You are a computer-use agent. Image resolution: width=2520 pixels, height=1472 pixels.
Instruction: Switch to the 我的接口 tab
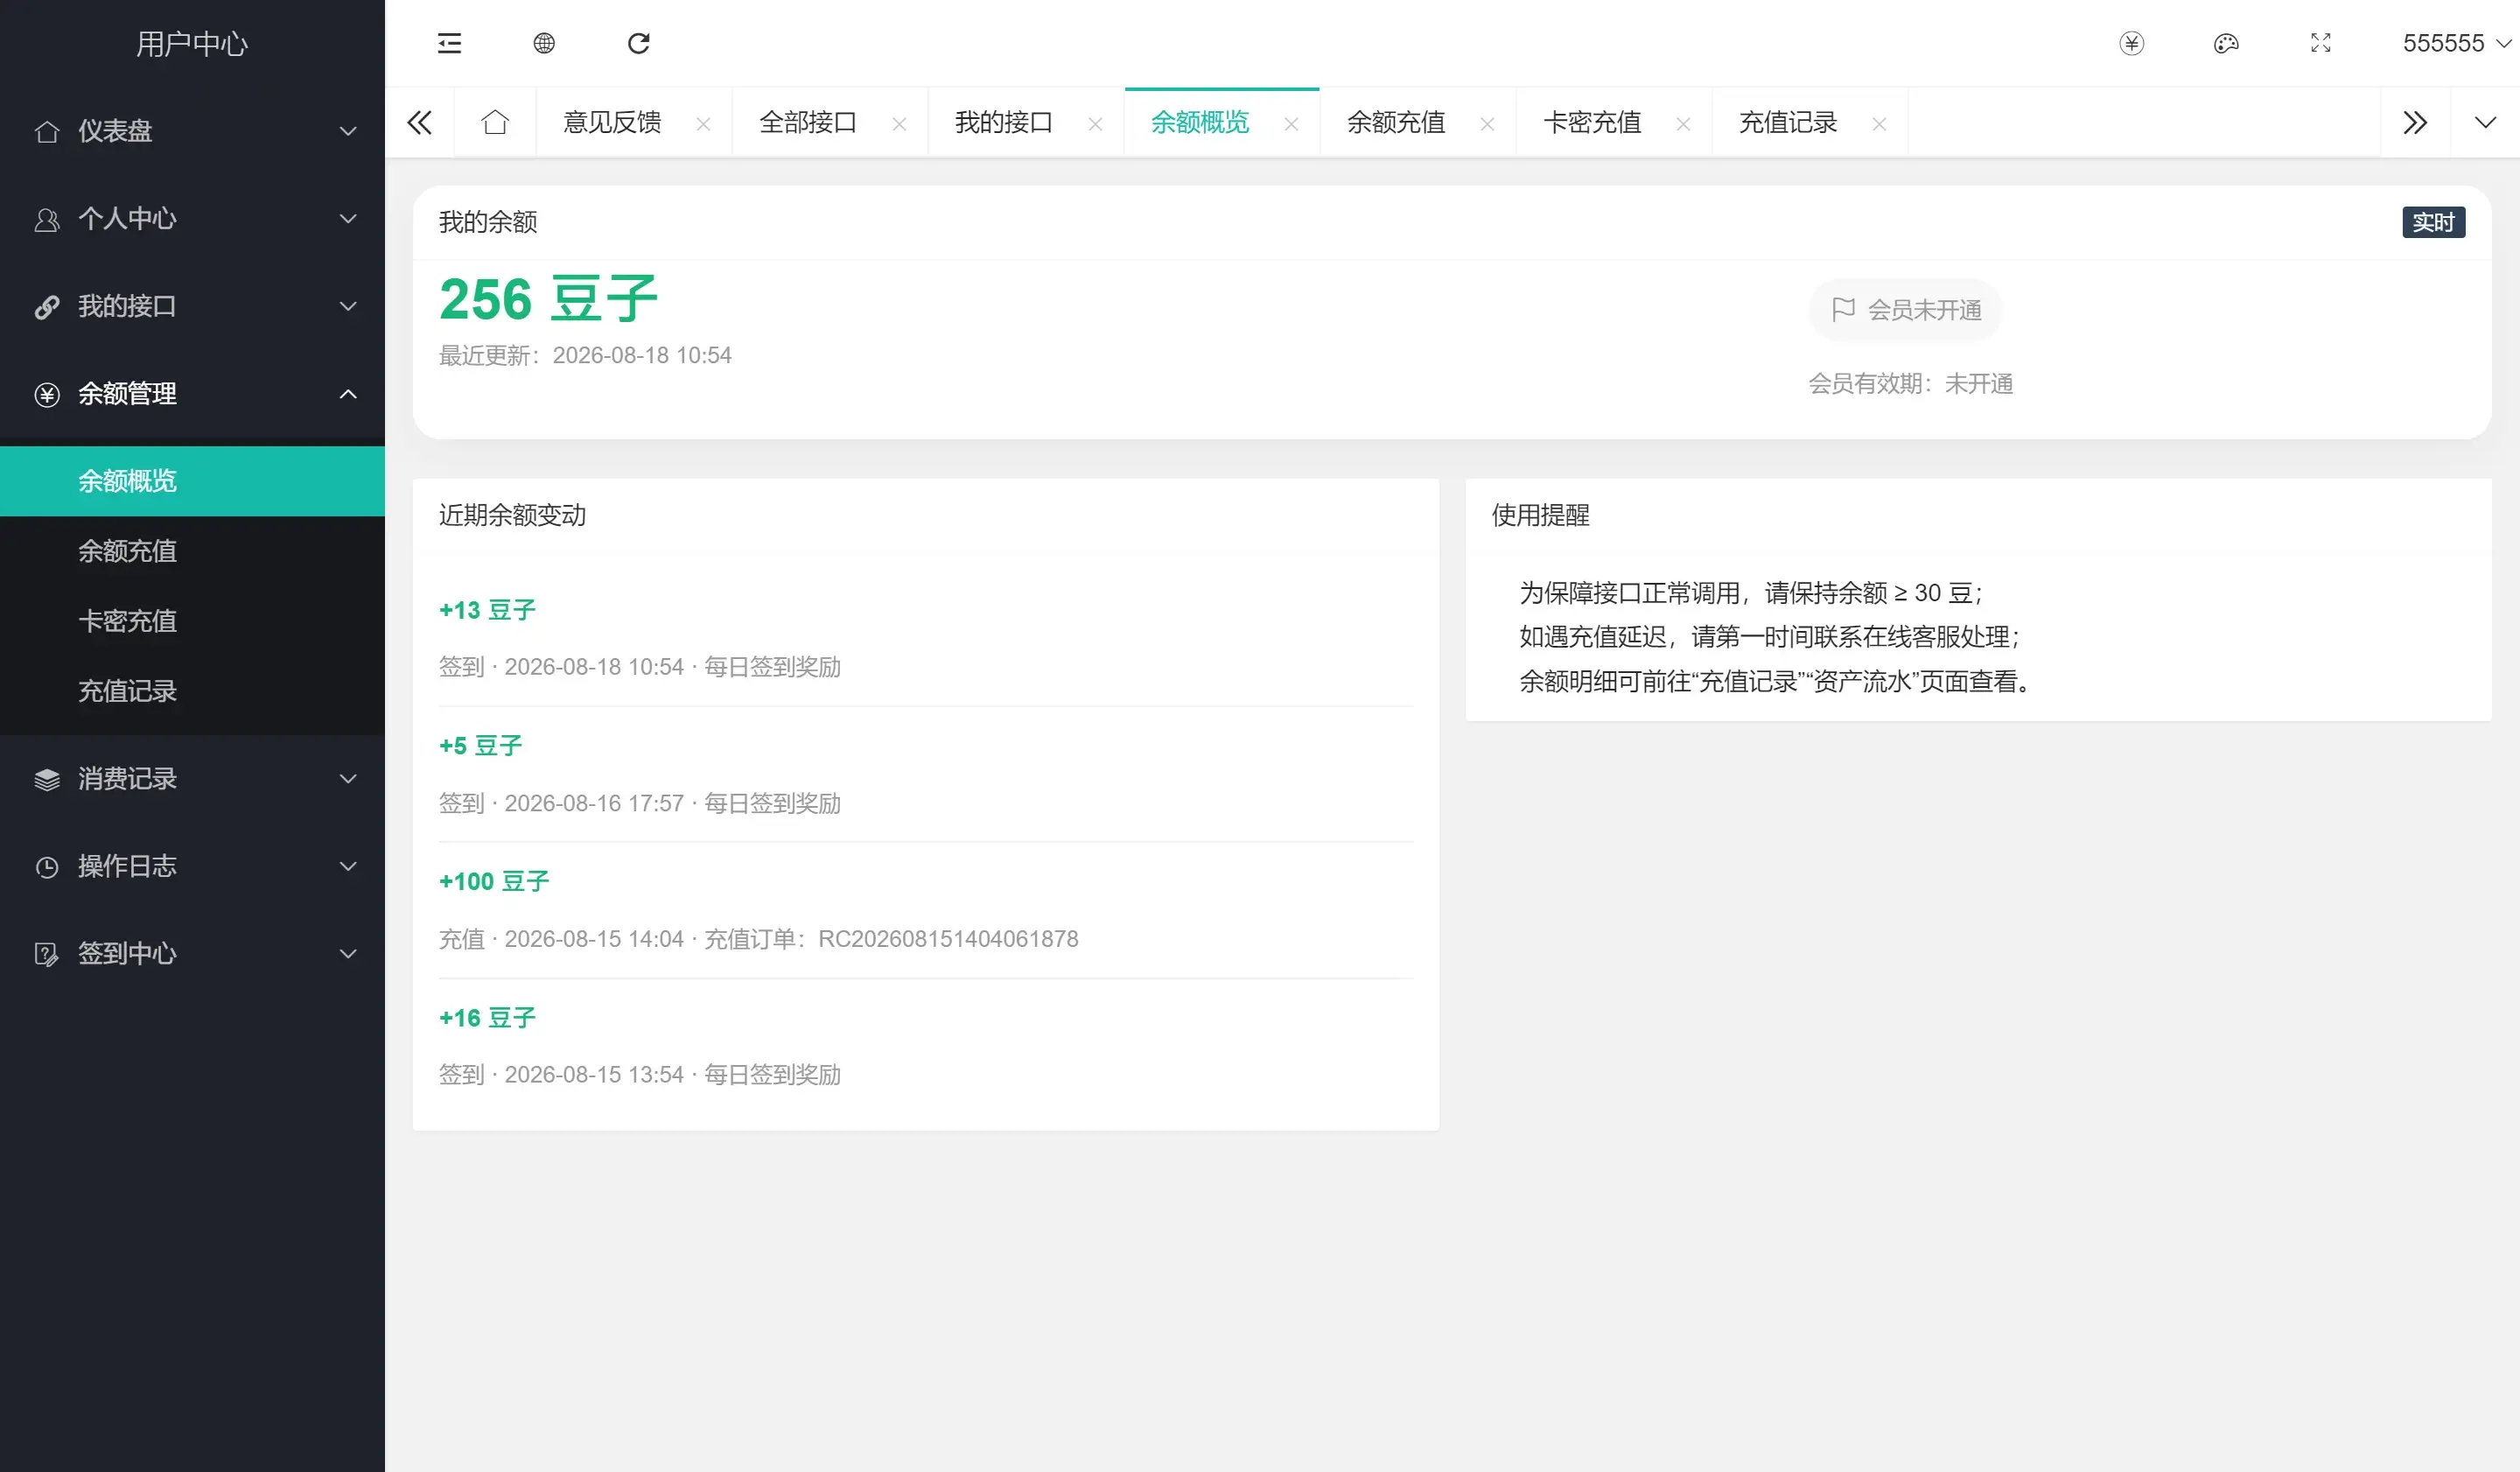coord(1004,122)
